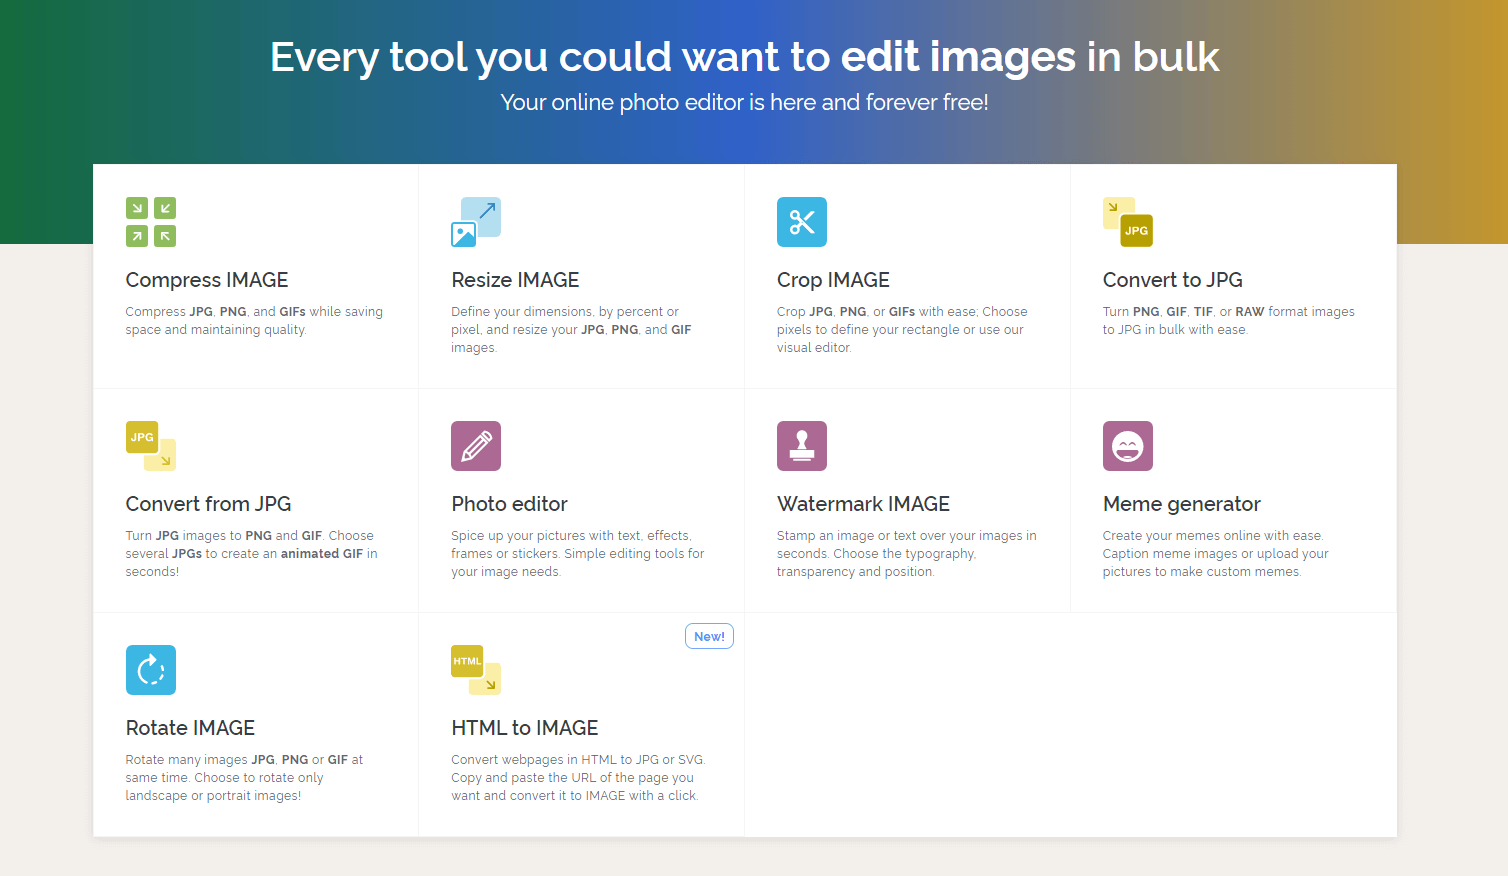Viewport: 1508px width, 876px height.
Task: Click the smiley Meme generator icon
Action: tap(1128, 446)
